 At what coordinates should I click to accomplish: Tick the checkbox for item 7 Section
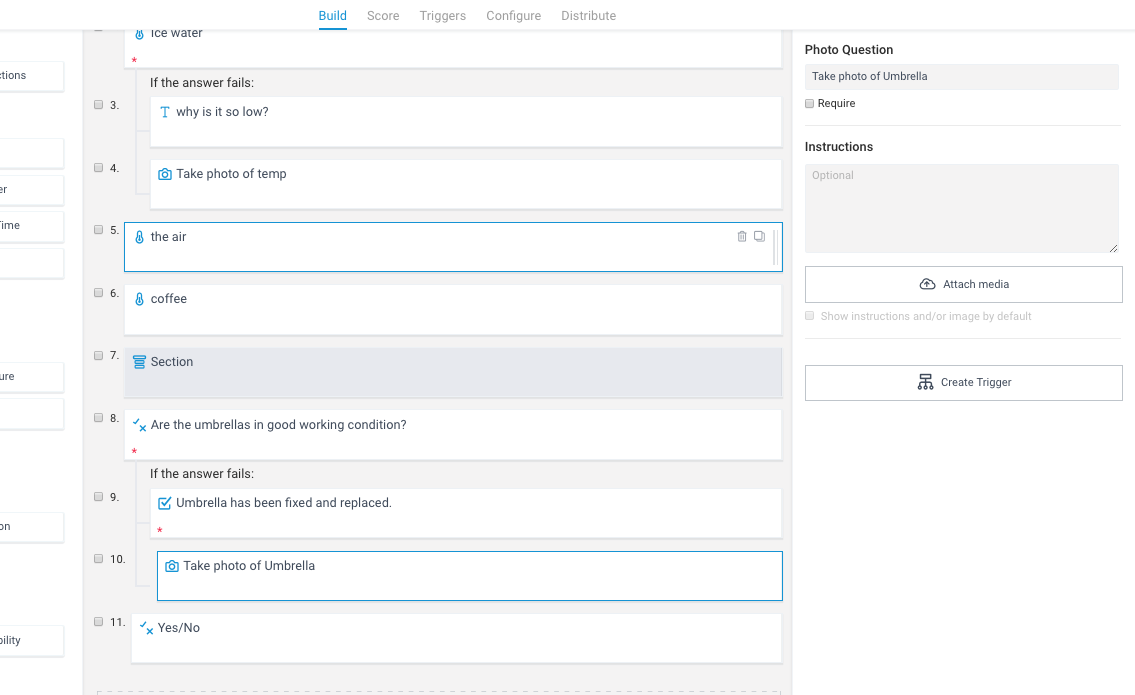click(98, 355)
